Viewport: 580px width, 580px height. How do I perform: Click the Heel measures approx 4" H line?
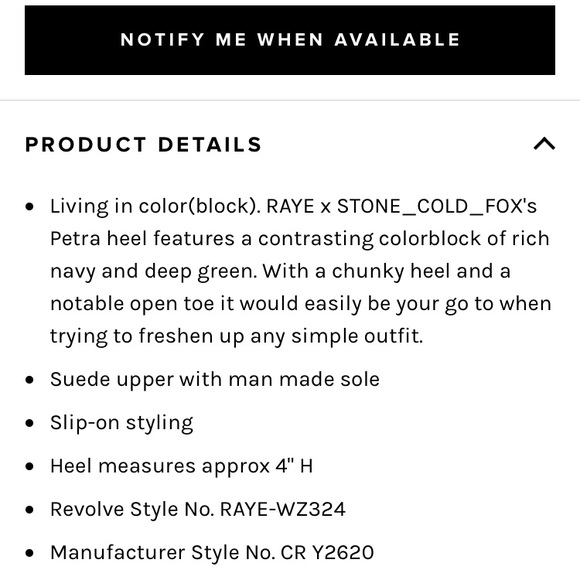[x=182, y=466]
